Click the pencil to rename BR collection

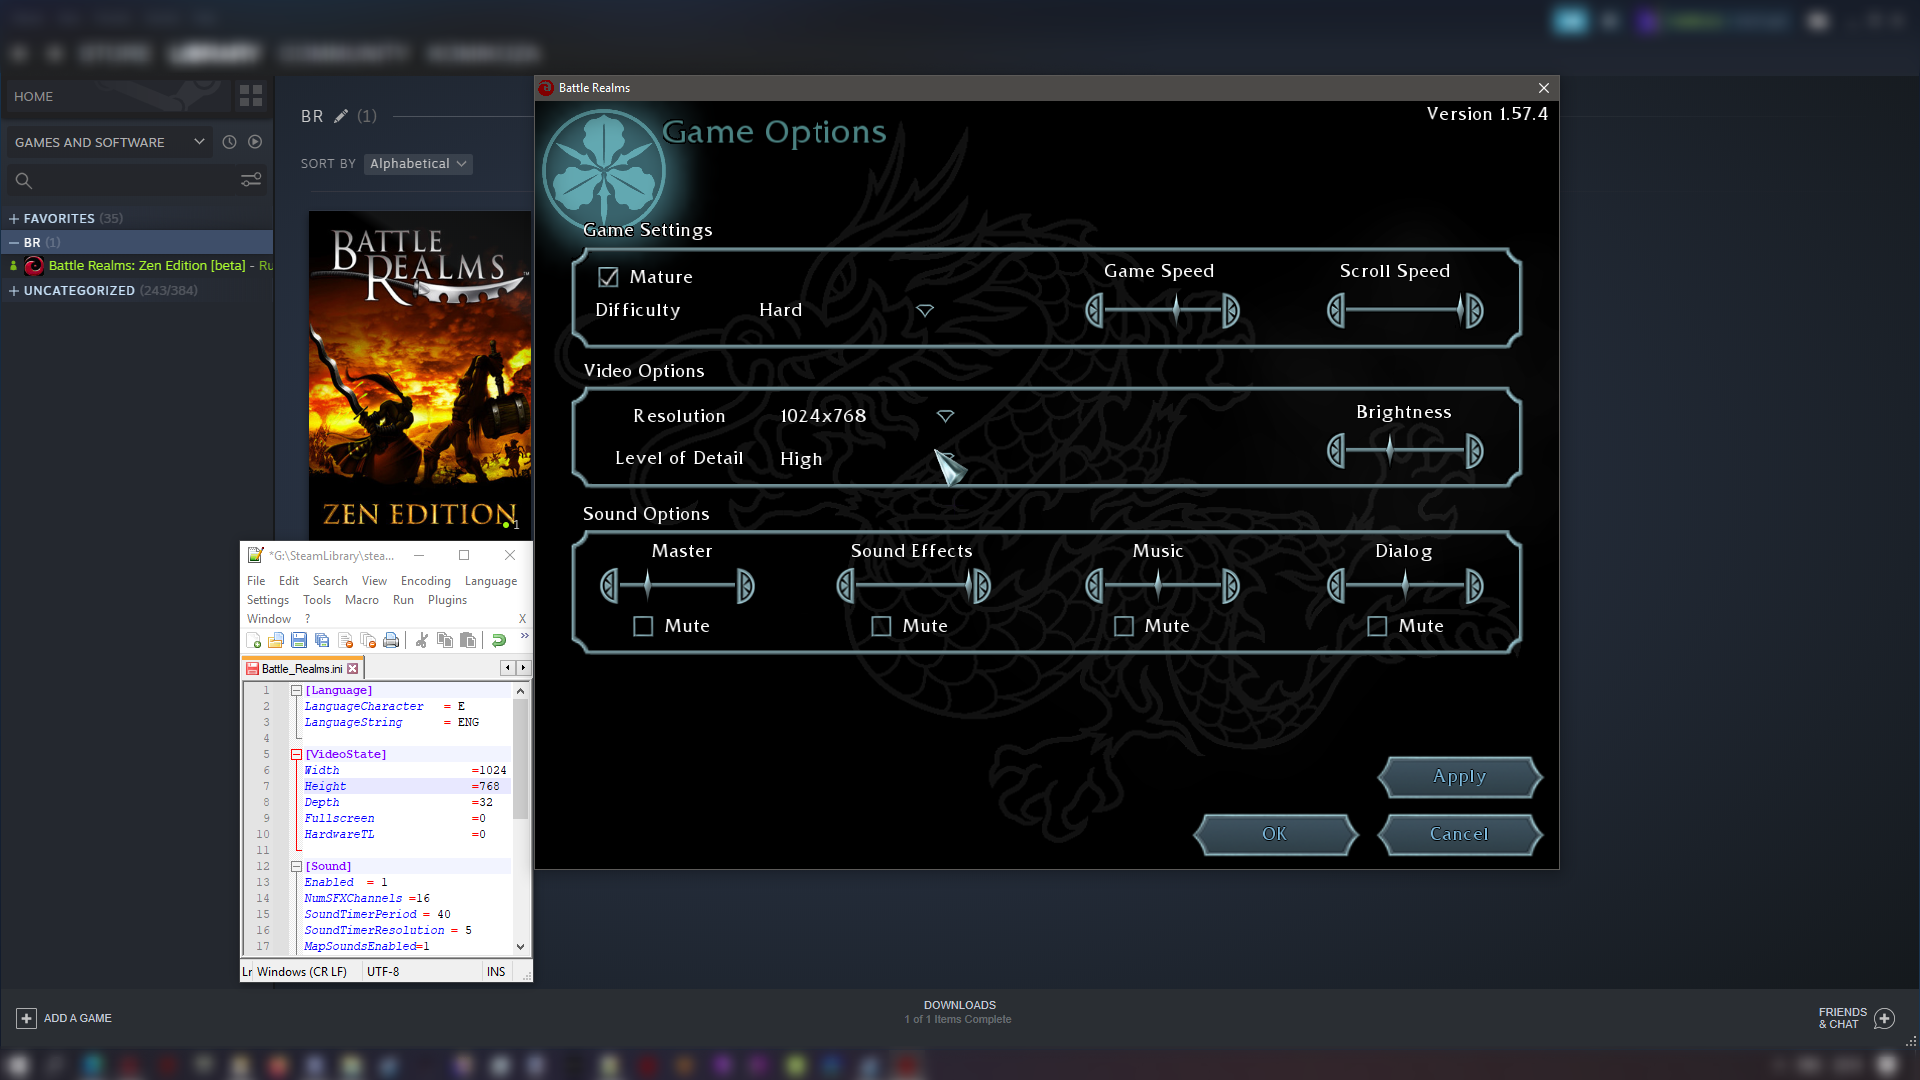tap(341, 116)
